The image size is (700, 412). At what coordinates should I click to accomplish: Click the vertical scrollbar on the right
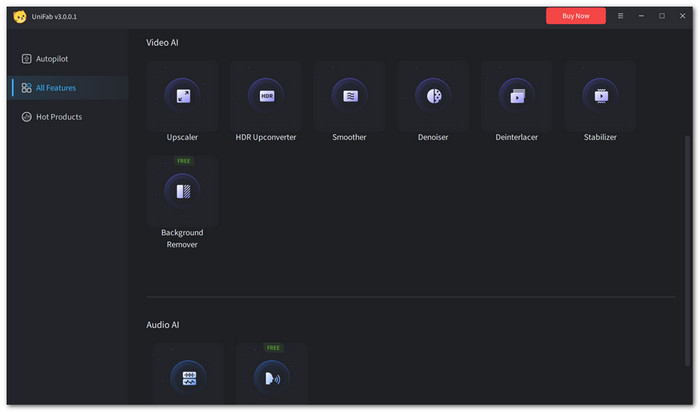pyautogui.click(x=688, y=250)
